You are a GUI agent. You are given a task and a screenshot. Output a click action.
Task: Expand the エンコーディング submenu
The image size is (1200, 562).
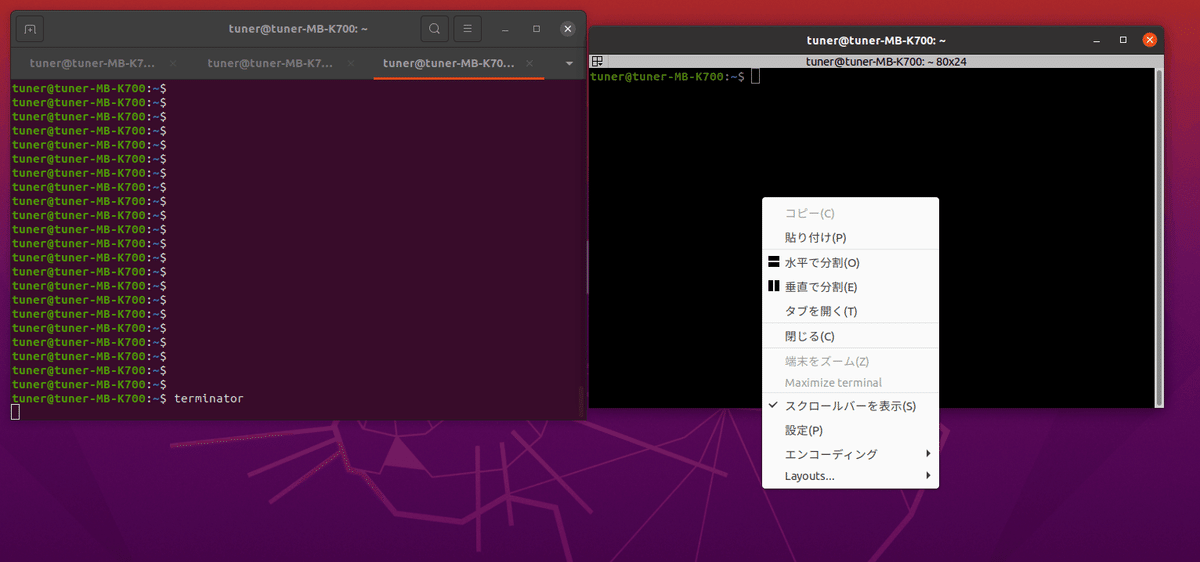(x=850, y=455)
